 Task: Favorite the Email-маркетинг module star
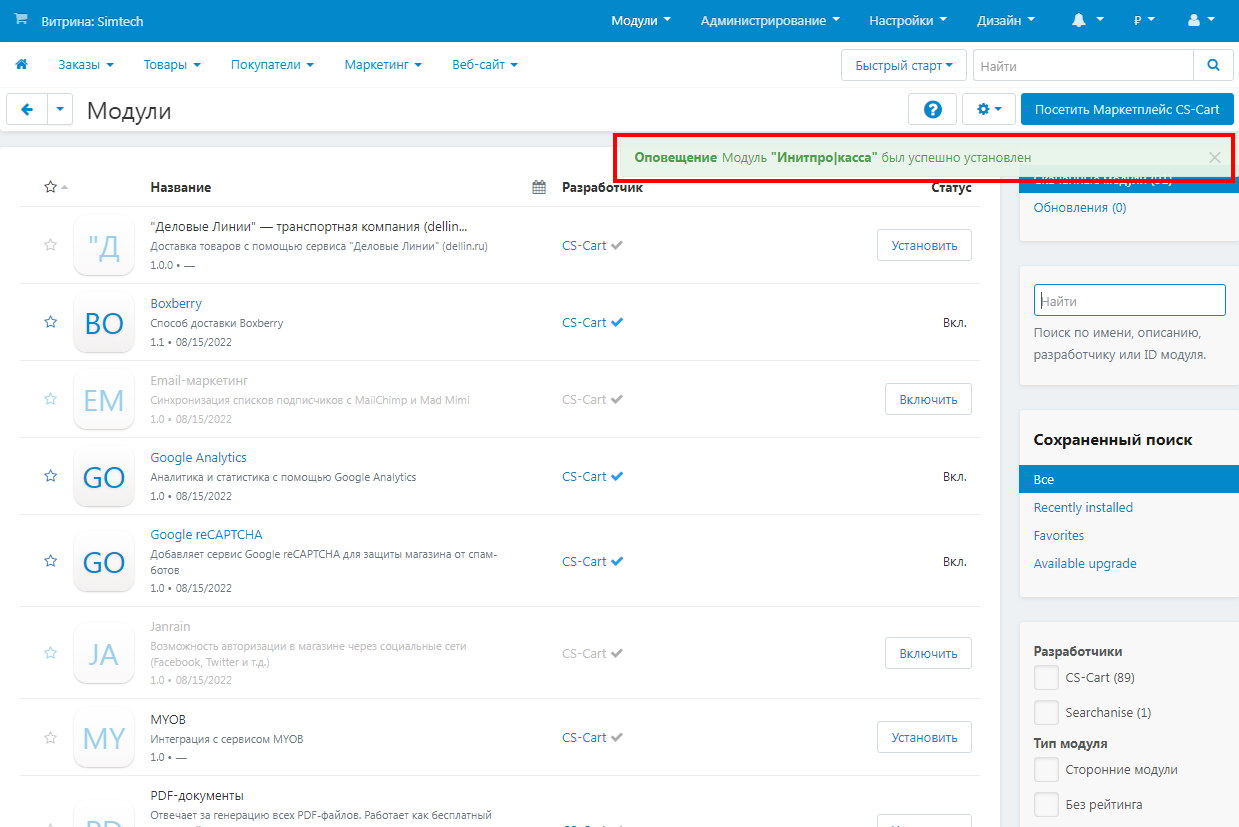(51, 399)
